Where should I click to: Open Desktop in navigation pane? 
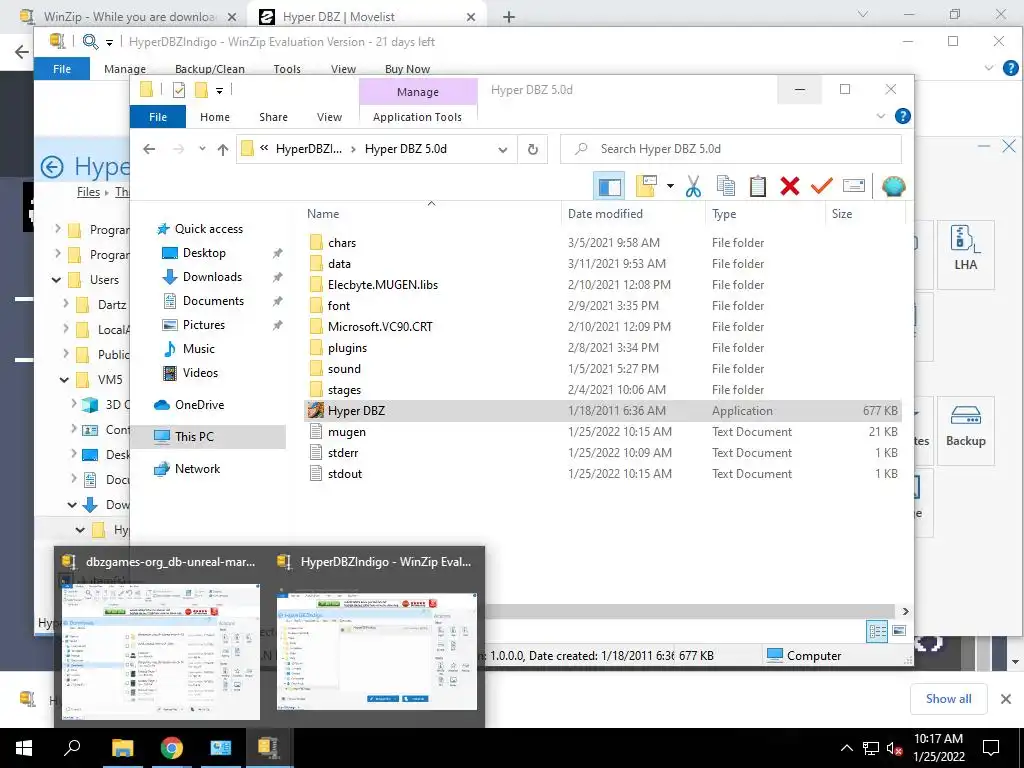click(x=204, y=253)
